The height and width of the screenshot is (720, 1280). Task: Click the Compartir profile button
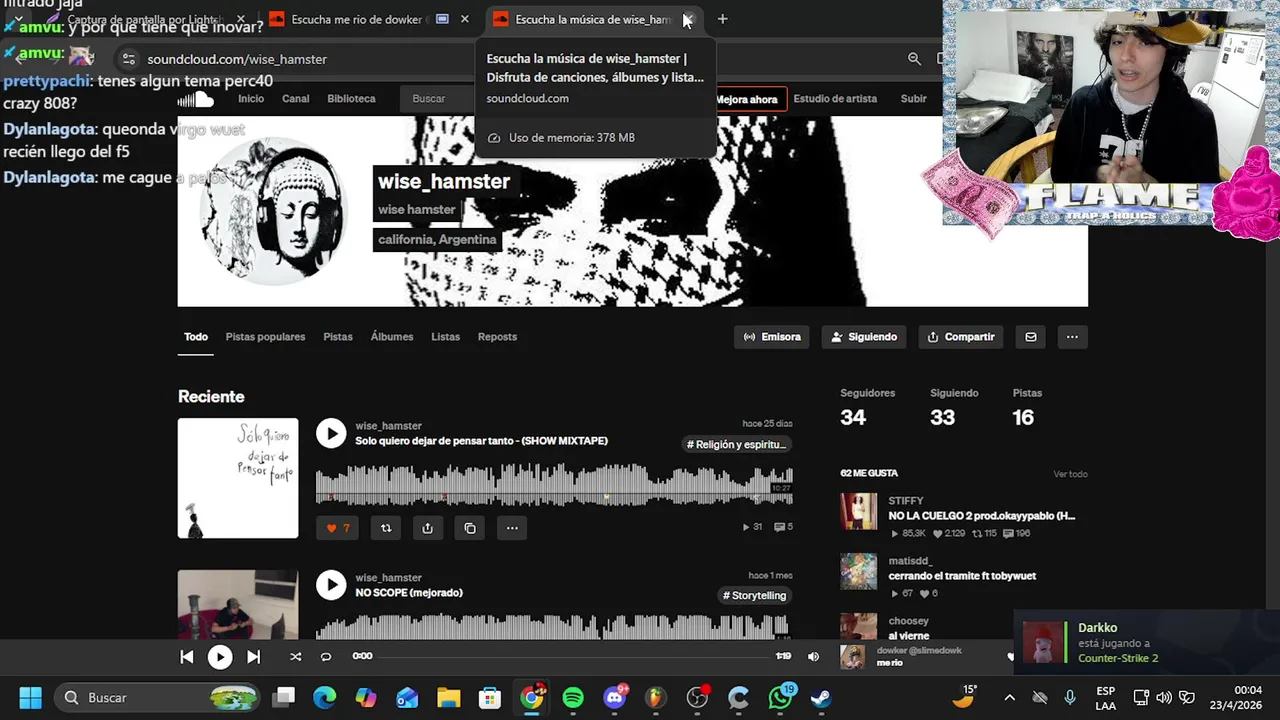pos(961,337)
